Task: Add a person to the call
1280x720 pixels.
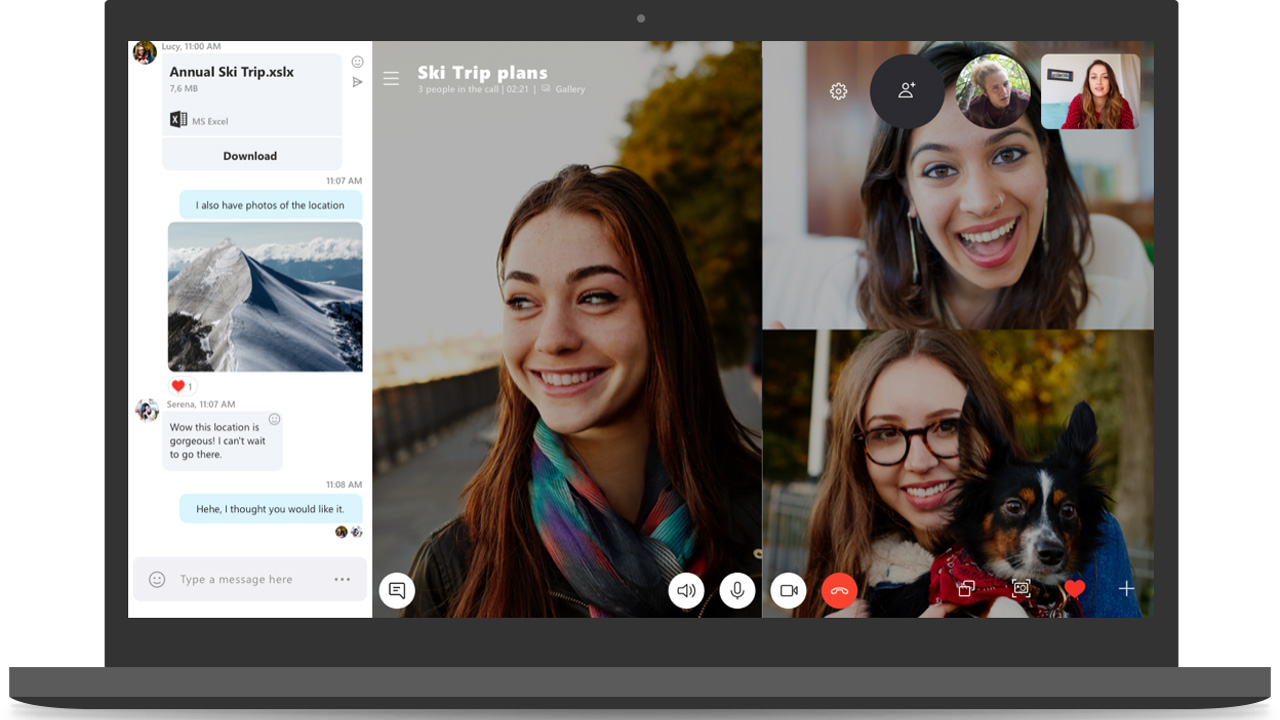Action: coord(907,91)
